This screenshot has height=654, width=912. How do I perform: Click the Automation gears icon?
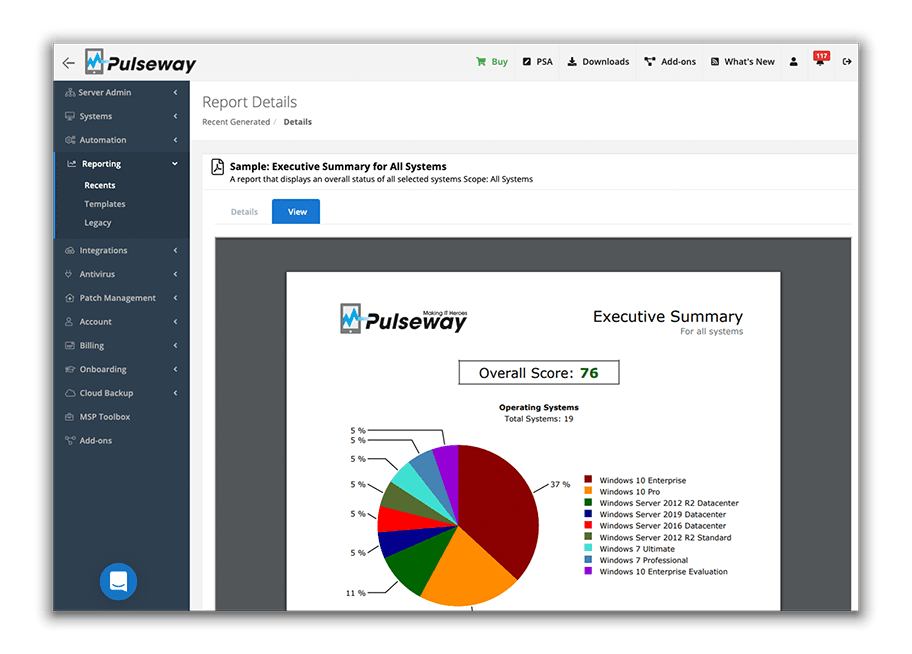pyautogui.click(x=70, y=140)
